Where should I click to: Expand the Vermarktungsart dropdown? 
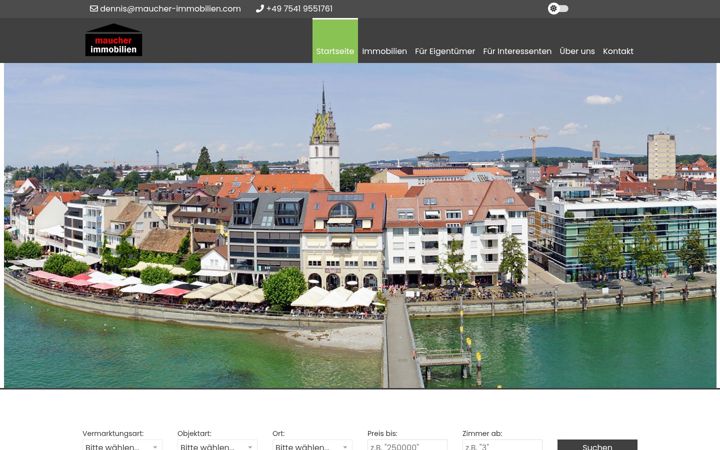point(122,445)
